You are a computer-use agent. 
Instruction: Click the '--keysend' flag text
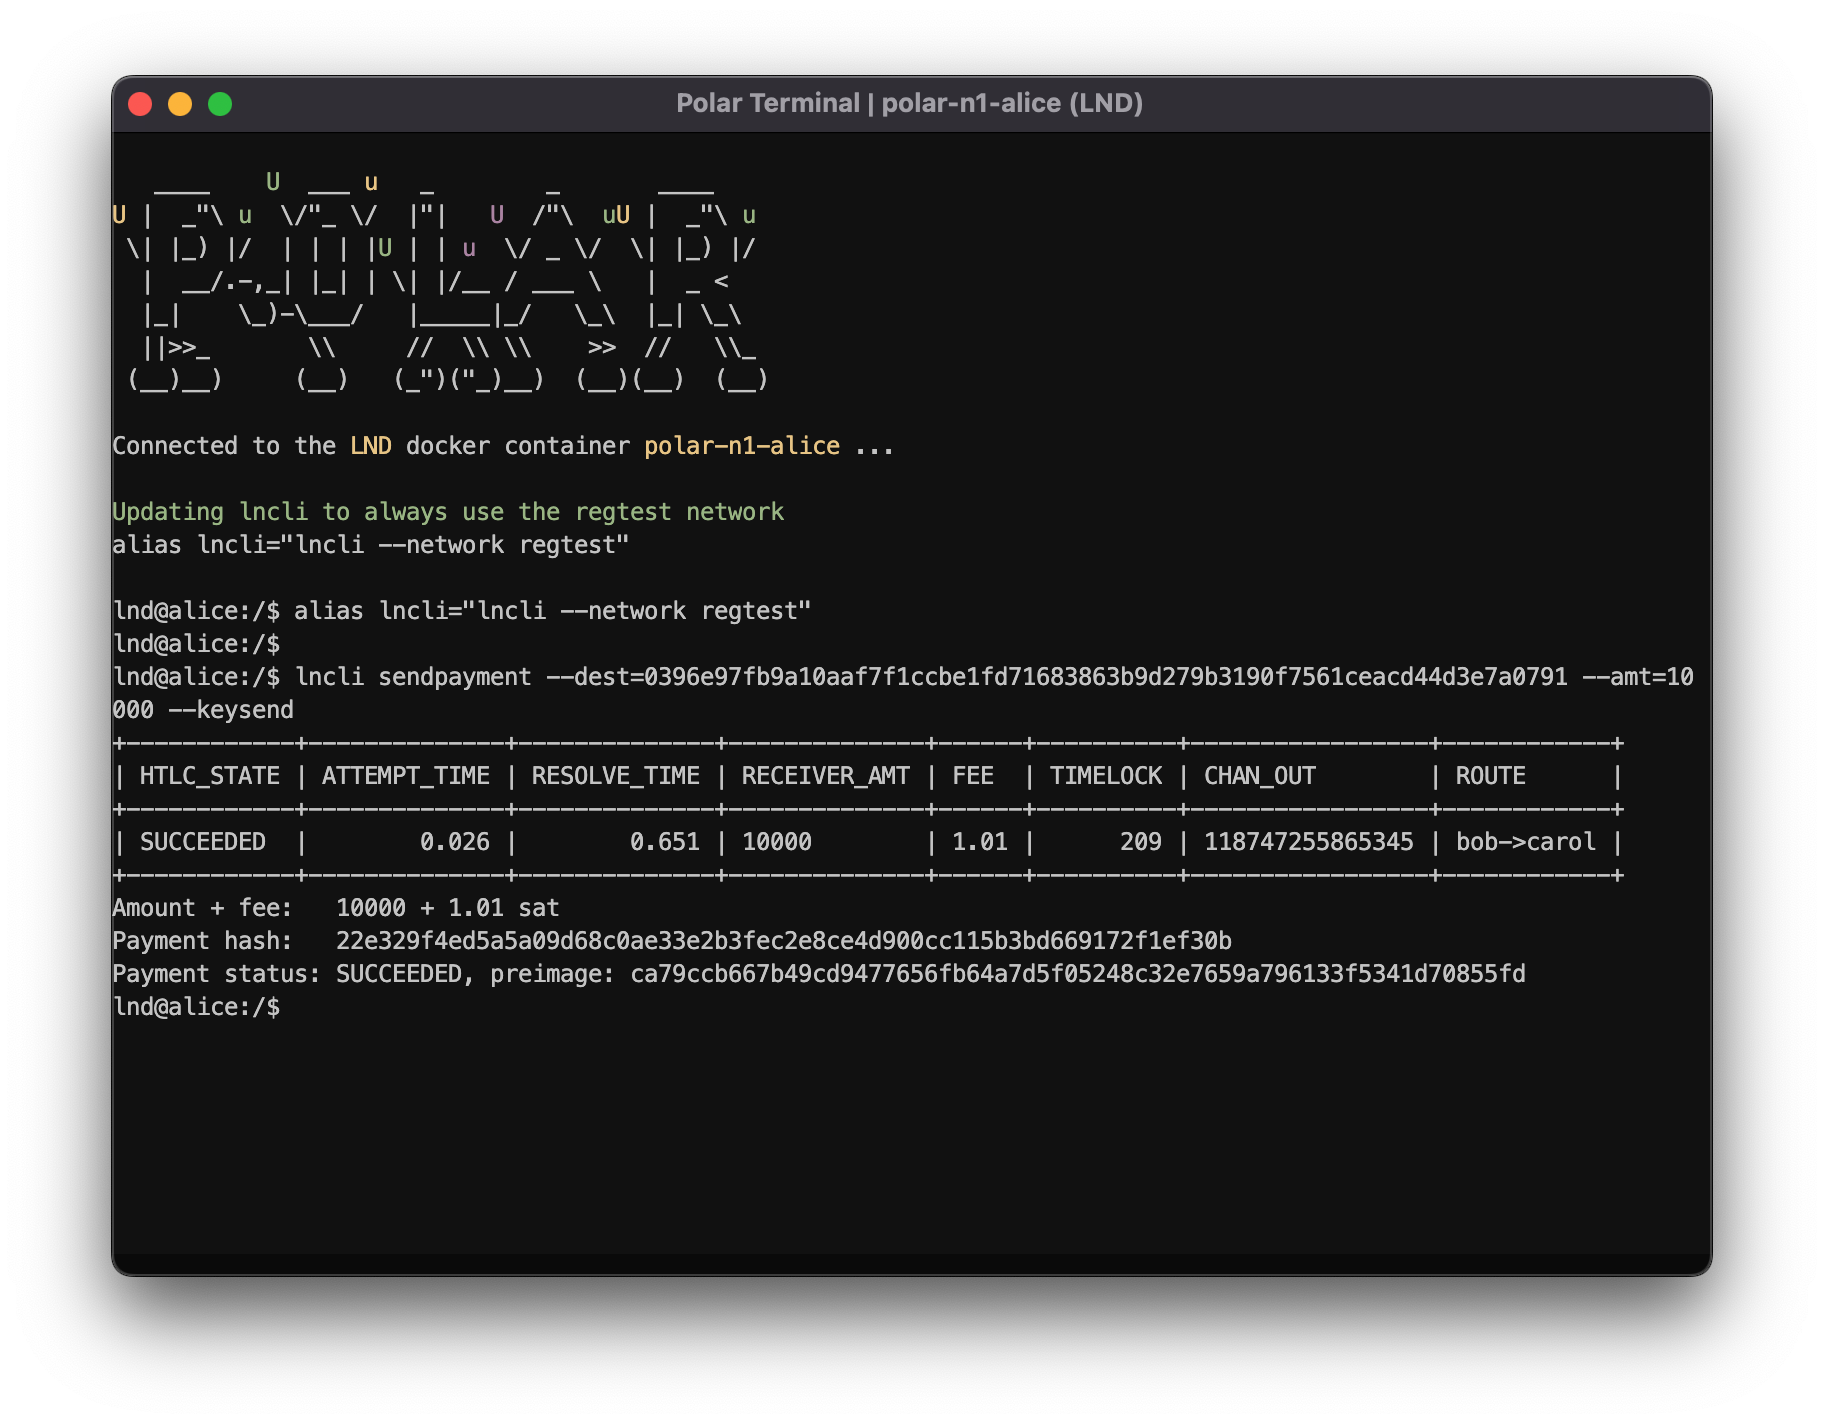[231, 710]
